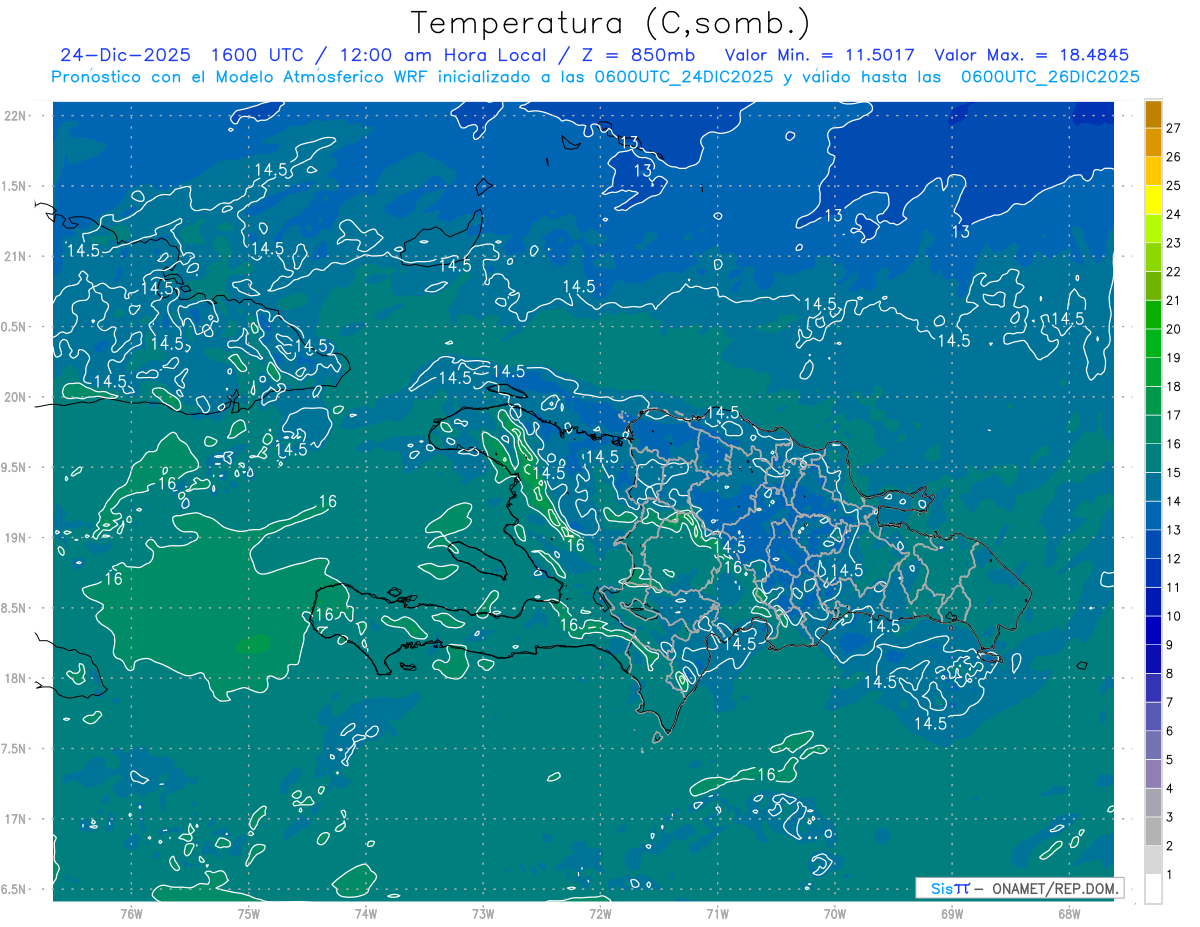This screenshot has width=1200, height=927.
Task: Pick the teal colorbar swatch between 15 and 16
Action: pyautogui.click(x=1153, y=458)
